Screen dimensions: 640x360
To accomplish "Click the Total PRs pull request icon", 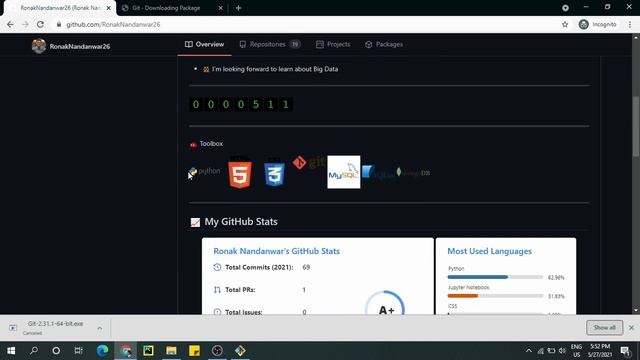I will (217, 290).
